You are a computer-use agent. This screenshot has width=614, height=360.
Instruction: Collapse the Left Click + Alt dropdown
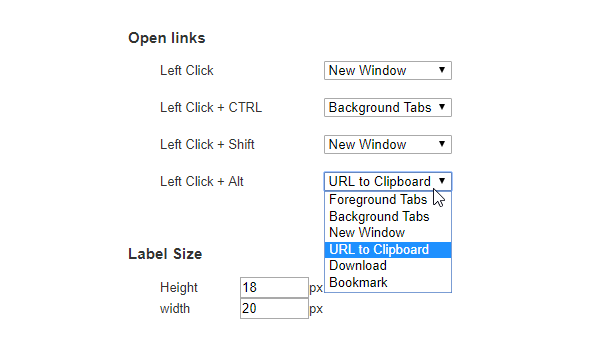coord(388,181)
